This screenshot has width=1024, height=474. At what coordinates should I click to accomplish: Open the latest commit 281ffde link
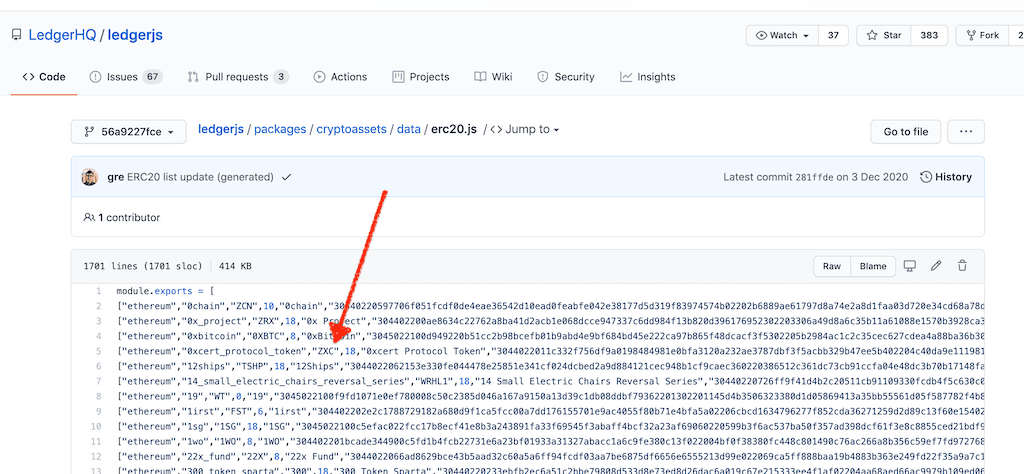(814, 177)
